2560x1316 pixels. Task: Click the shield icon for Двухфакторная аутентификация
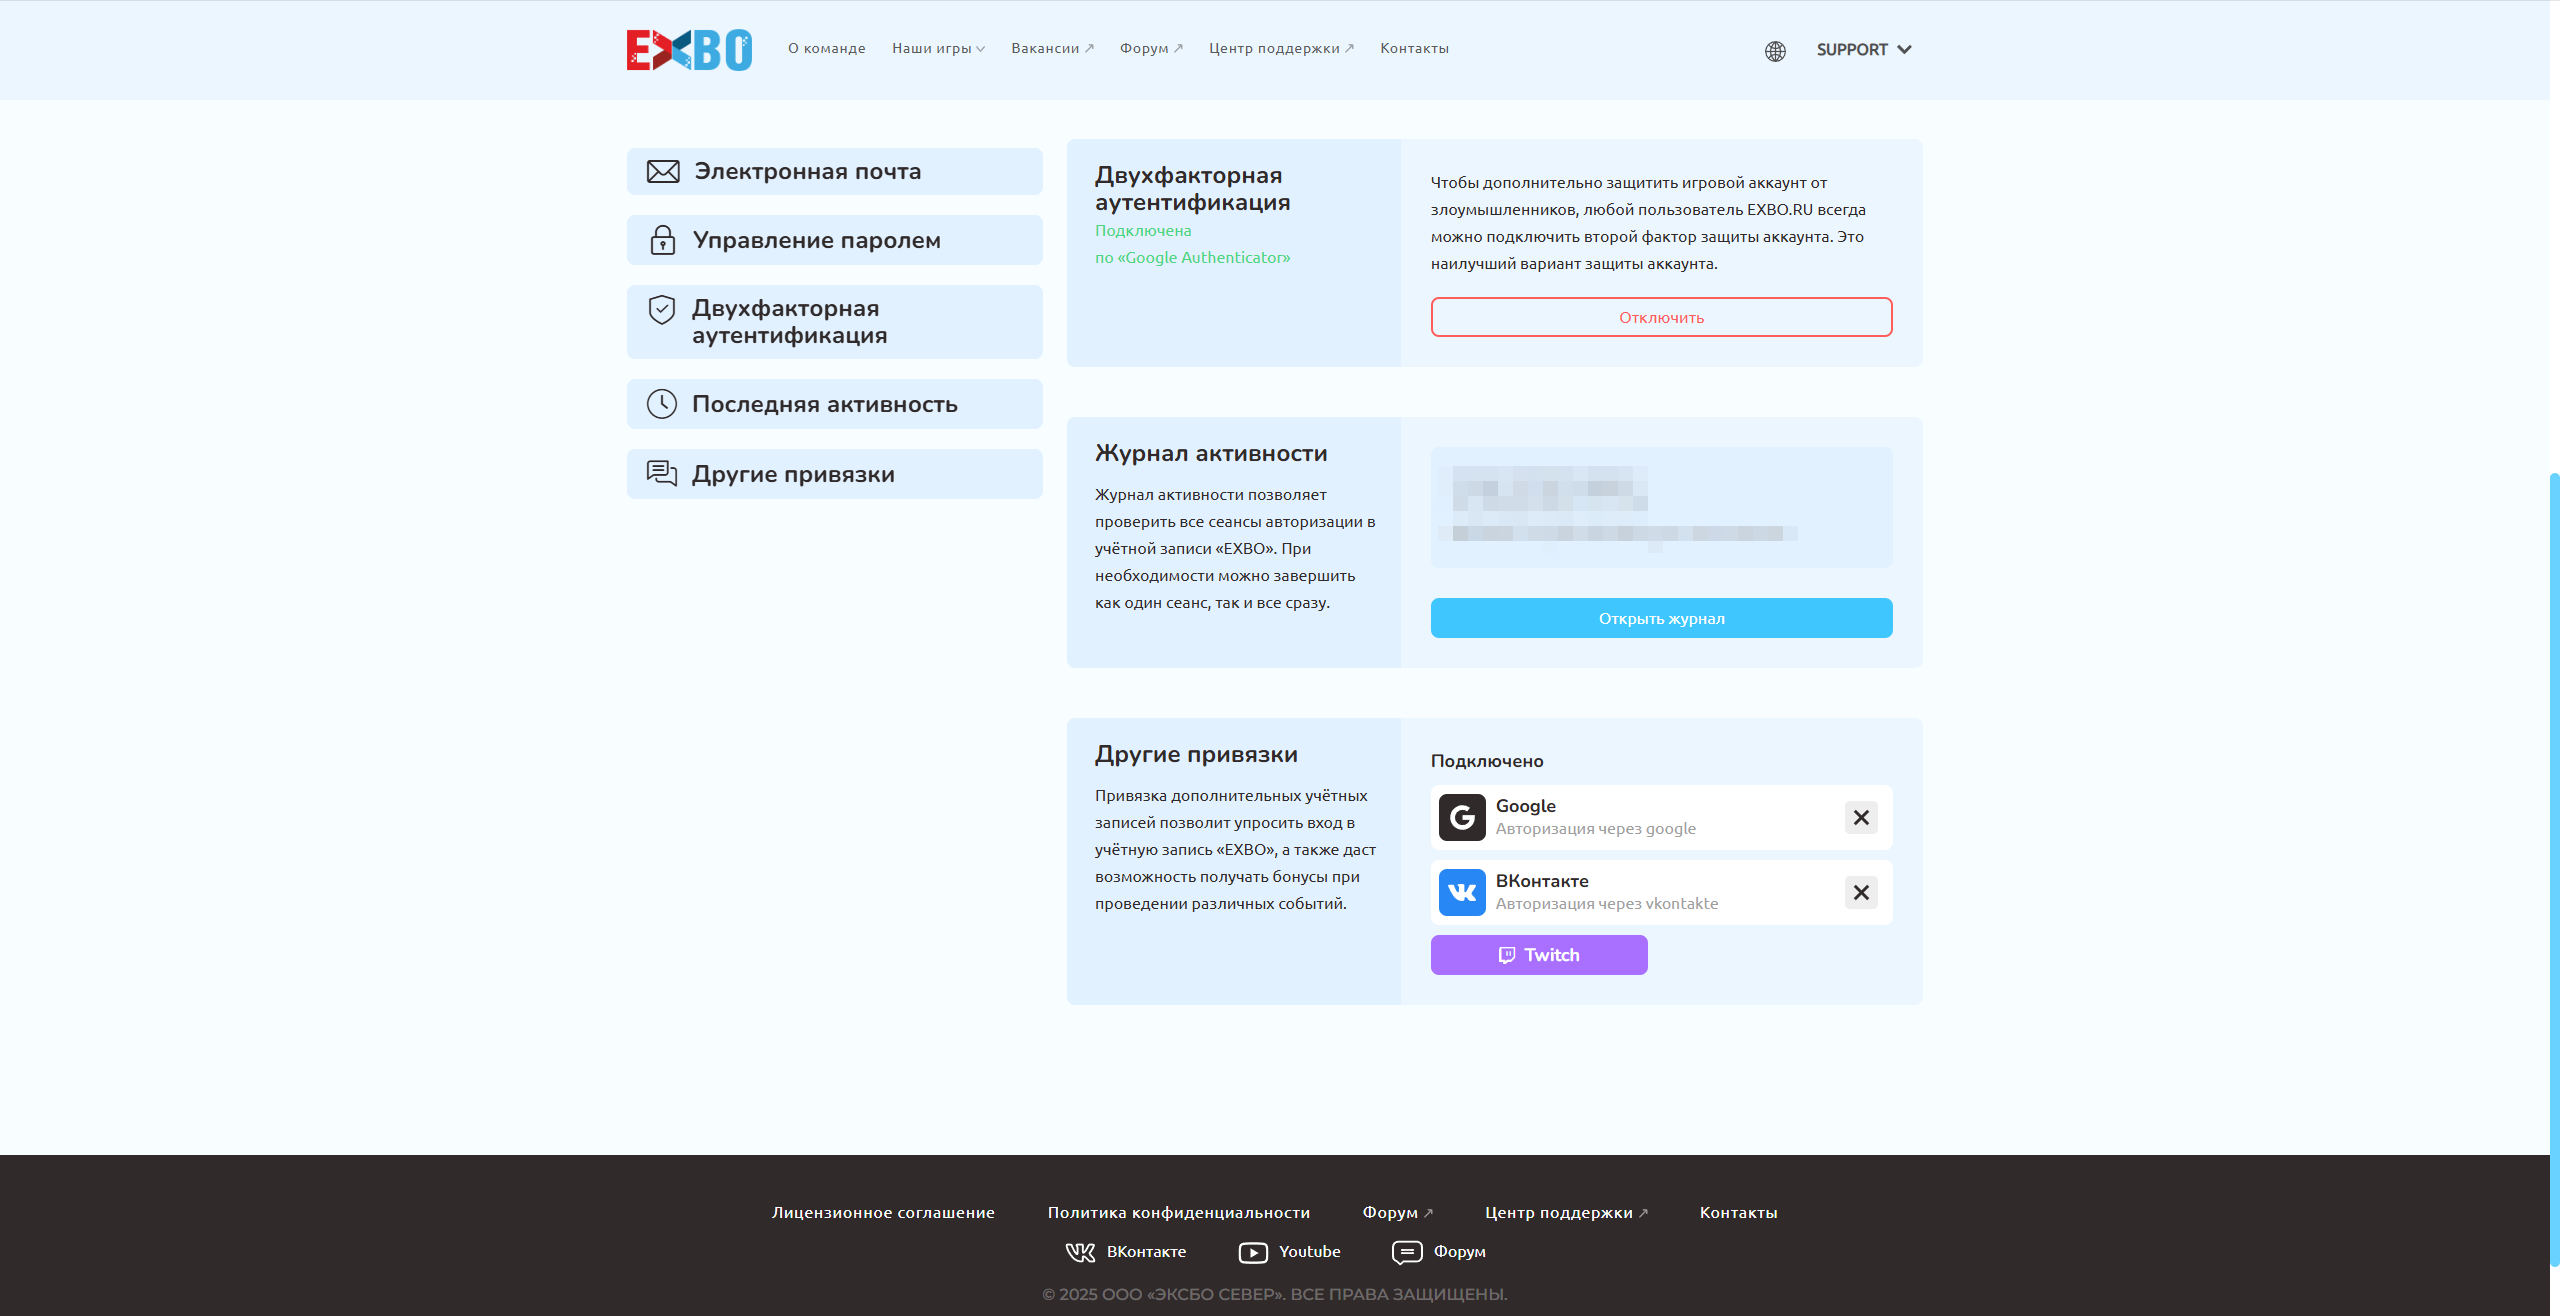click(x=662, y=310)
